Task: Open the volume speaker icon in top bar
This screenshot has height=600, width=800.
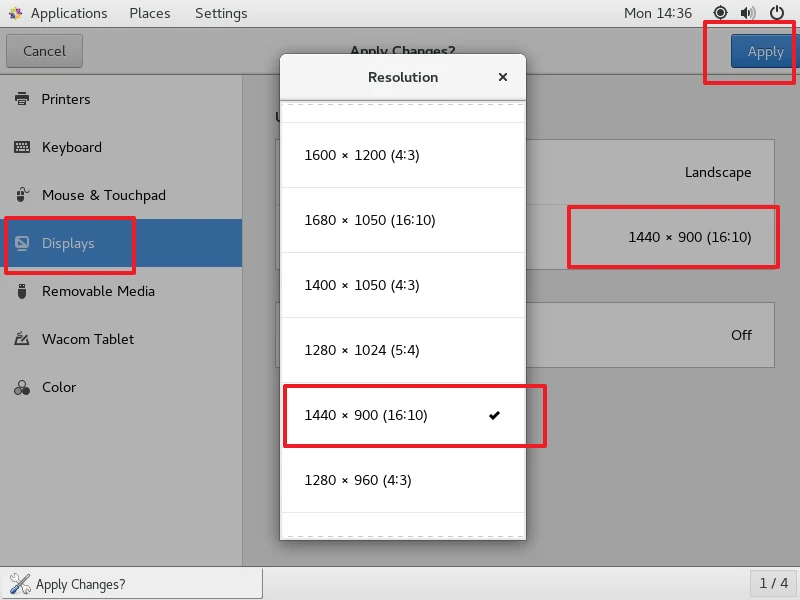Action: pyautogui.click(x=748, y=13)
